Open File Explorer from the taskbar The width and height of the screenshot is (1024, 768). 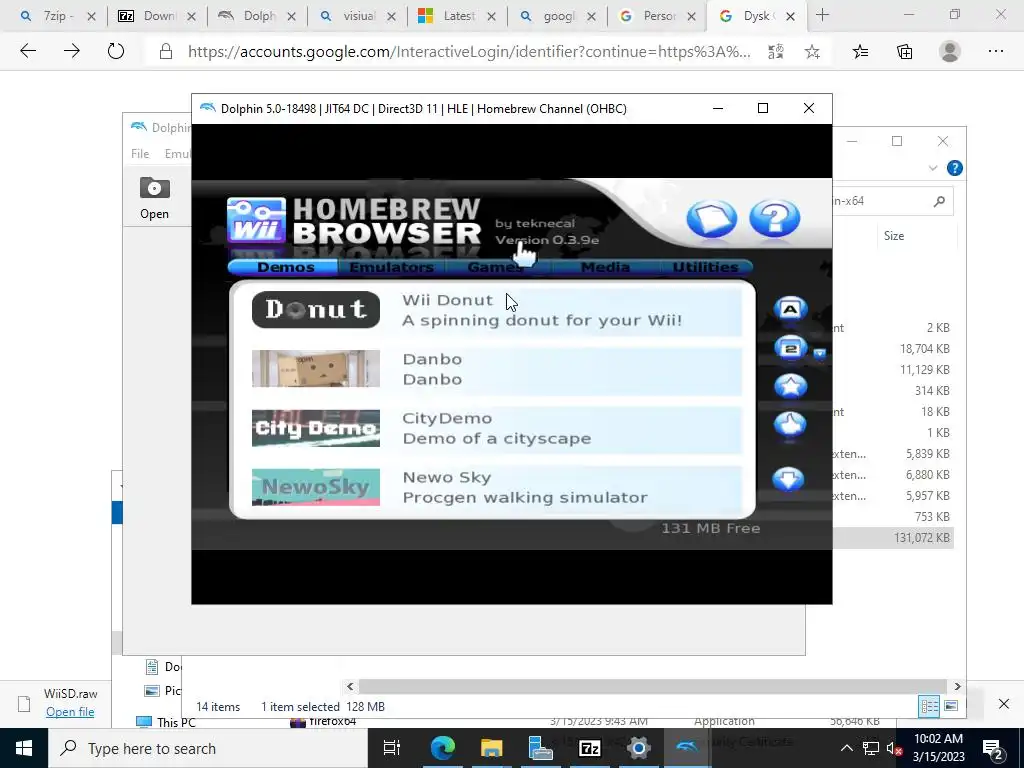[491, 748]
